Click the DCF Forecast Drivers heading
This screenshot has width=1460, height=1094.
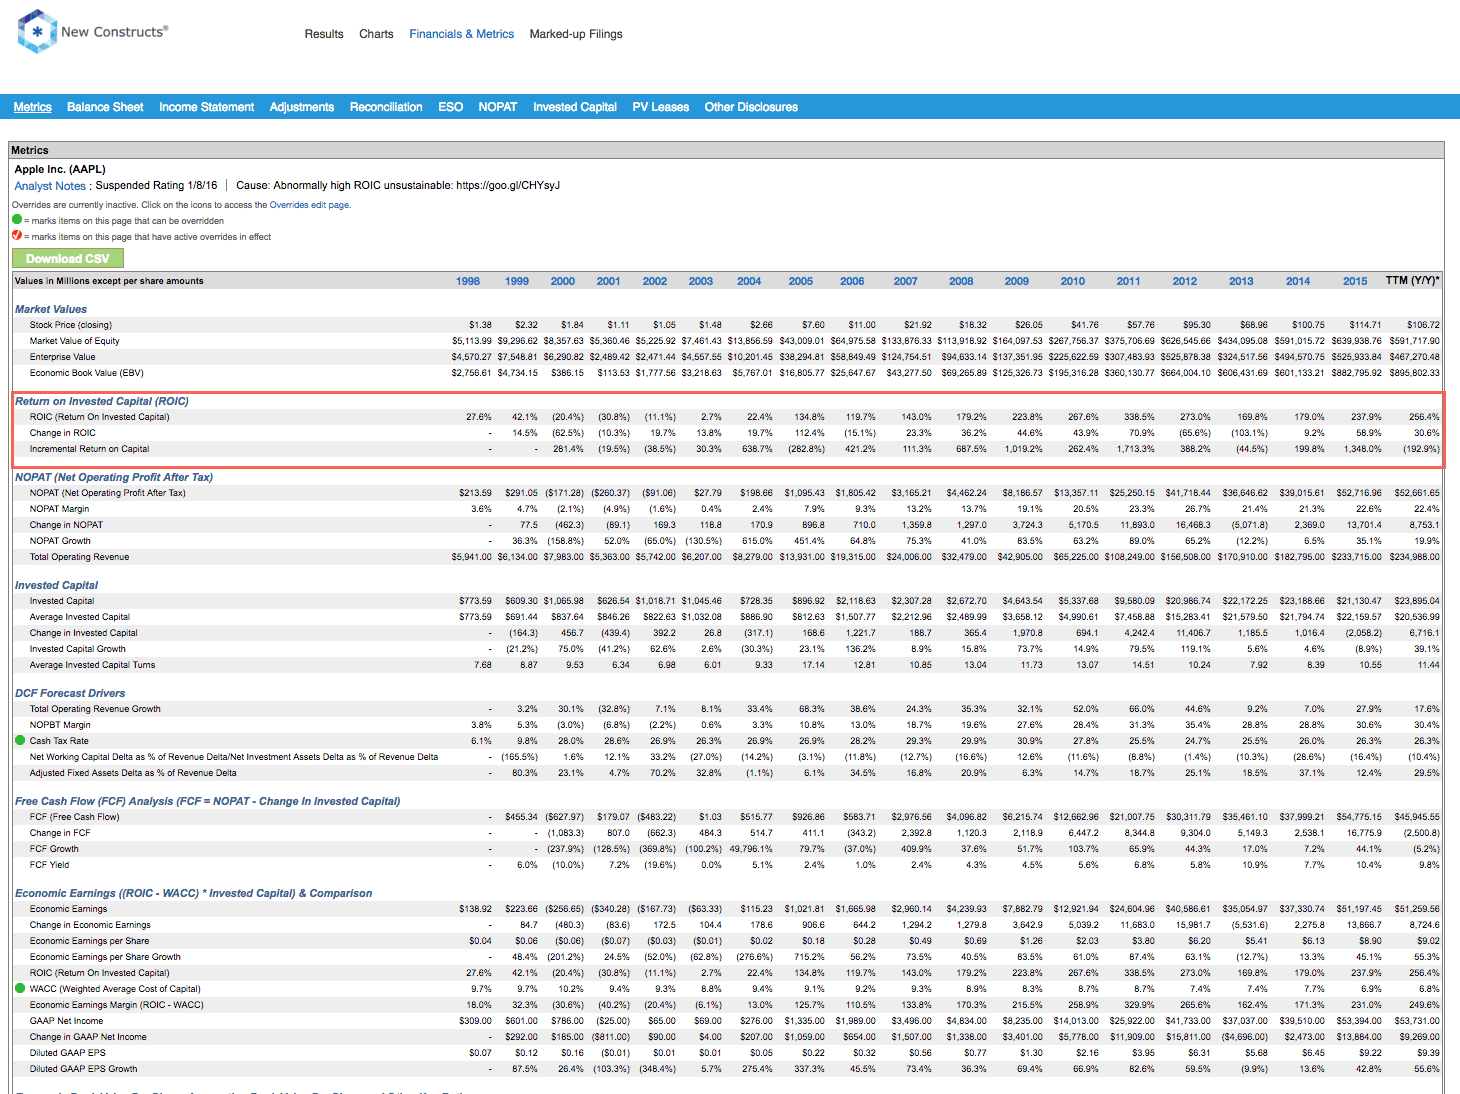point(70,693)
